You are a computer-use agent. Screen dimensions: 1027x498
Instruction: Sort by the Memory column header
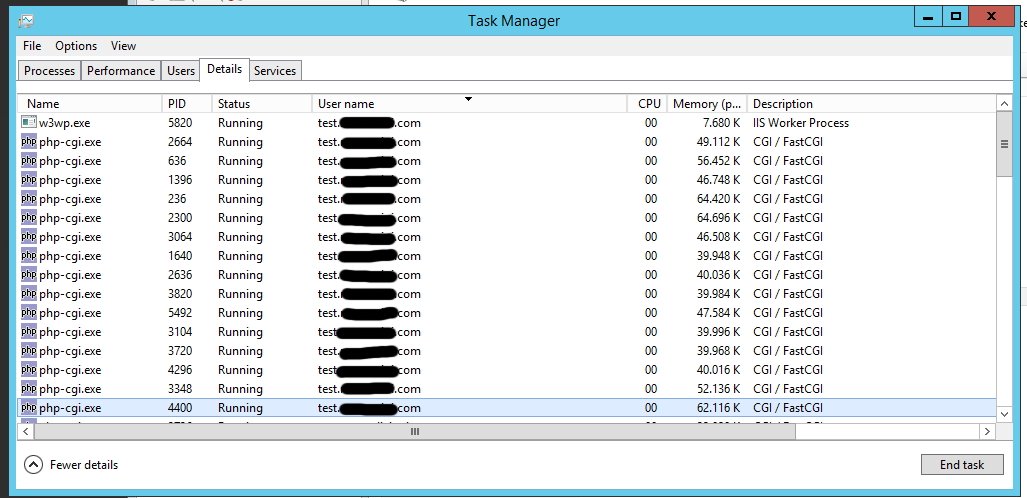707,104
